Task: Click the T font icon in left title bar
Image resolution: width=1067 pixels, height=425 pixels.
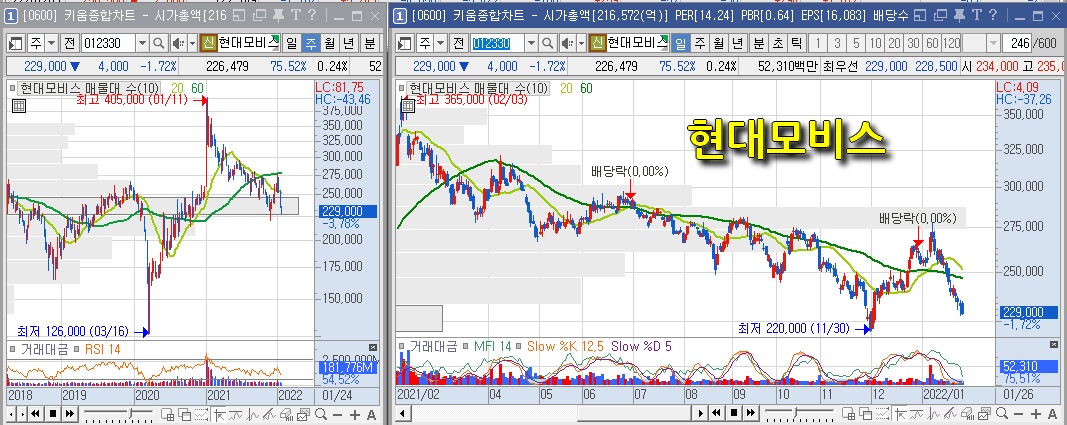Action: (x=295, y=14)
